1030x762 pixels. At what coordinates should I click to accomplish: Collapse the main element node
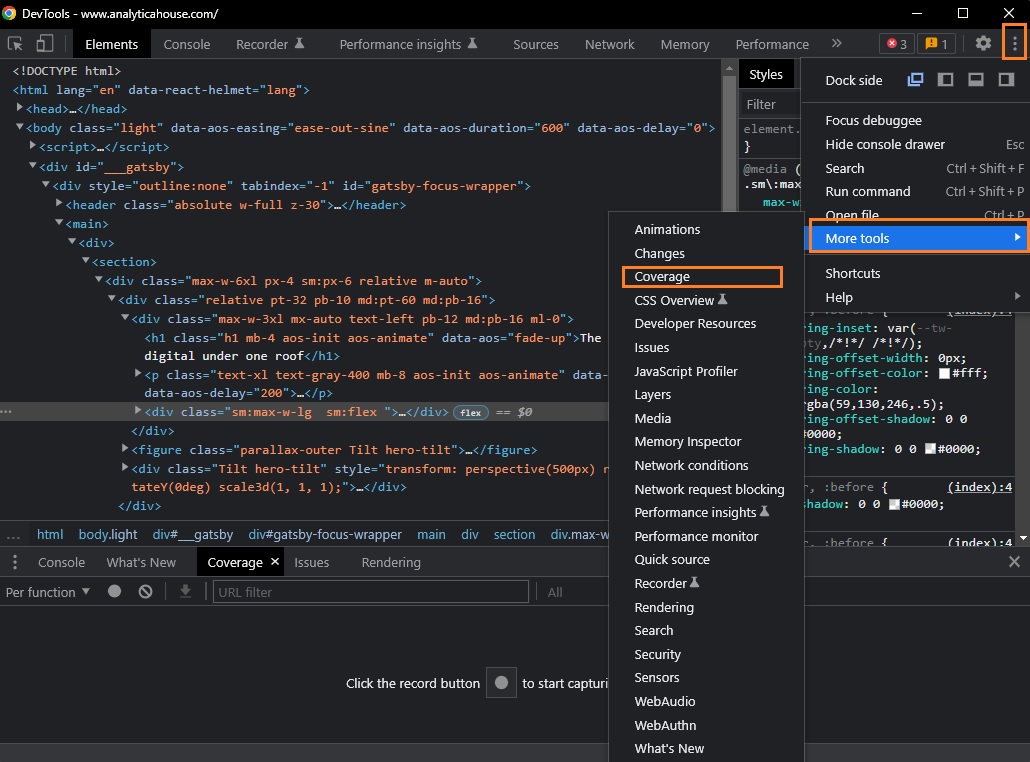(x=59, y=223)
